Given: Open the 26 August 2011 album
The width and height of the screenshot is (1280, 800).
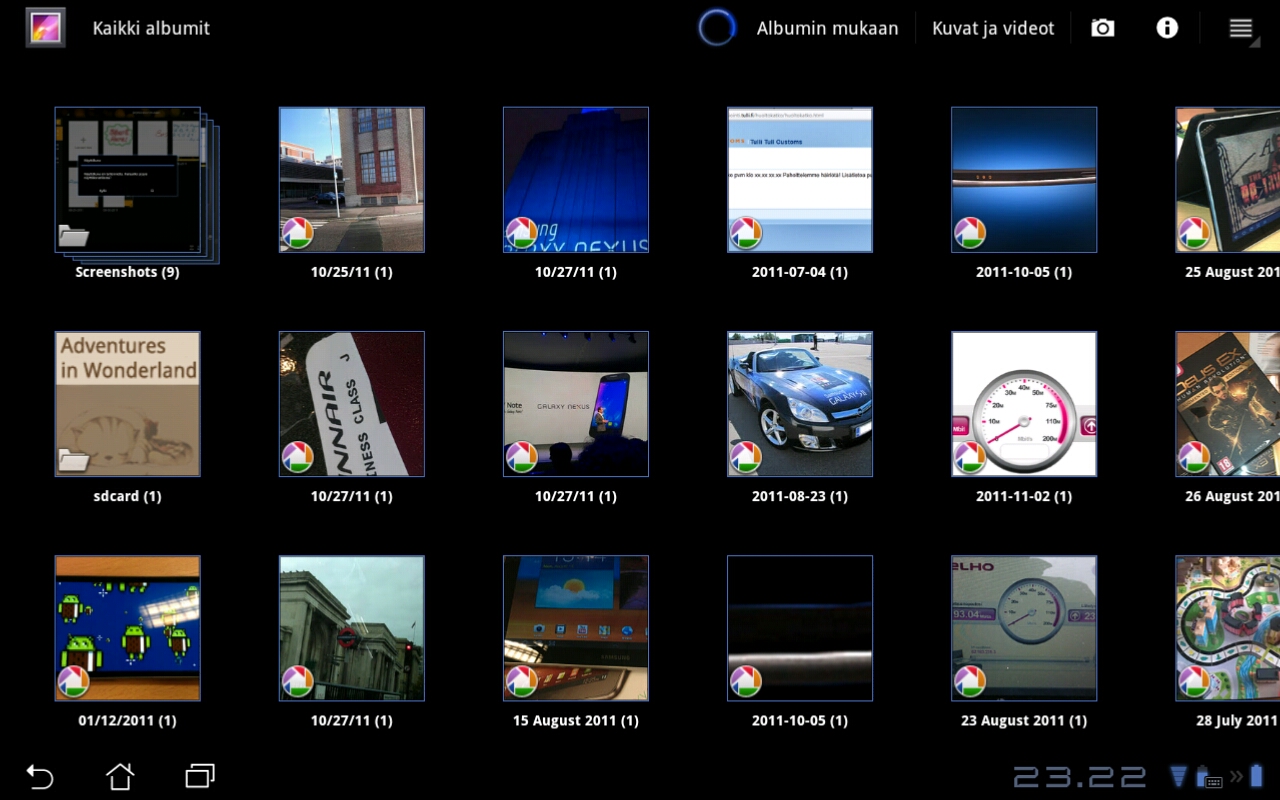Looking at the screenshot, I should pos(1228,404).
